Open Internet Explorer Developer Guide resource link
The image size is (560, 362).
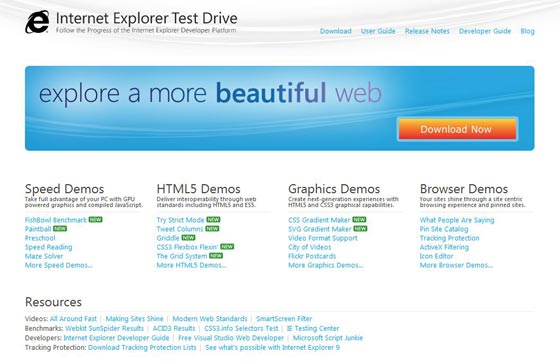pyautogui.click(x=116, y=338)
